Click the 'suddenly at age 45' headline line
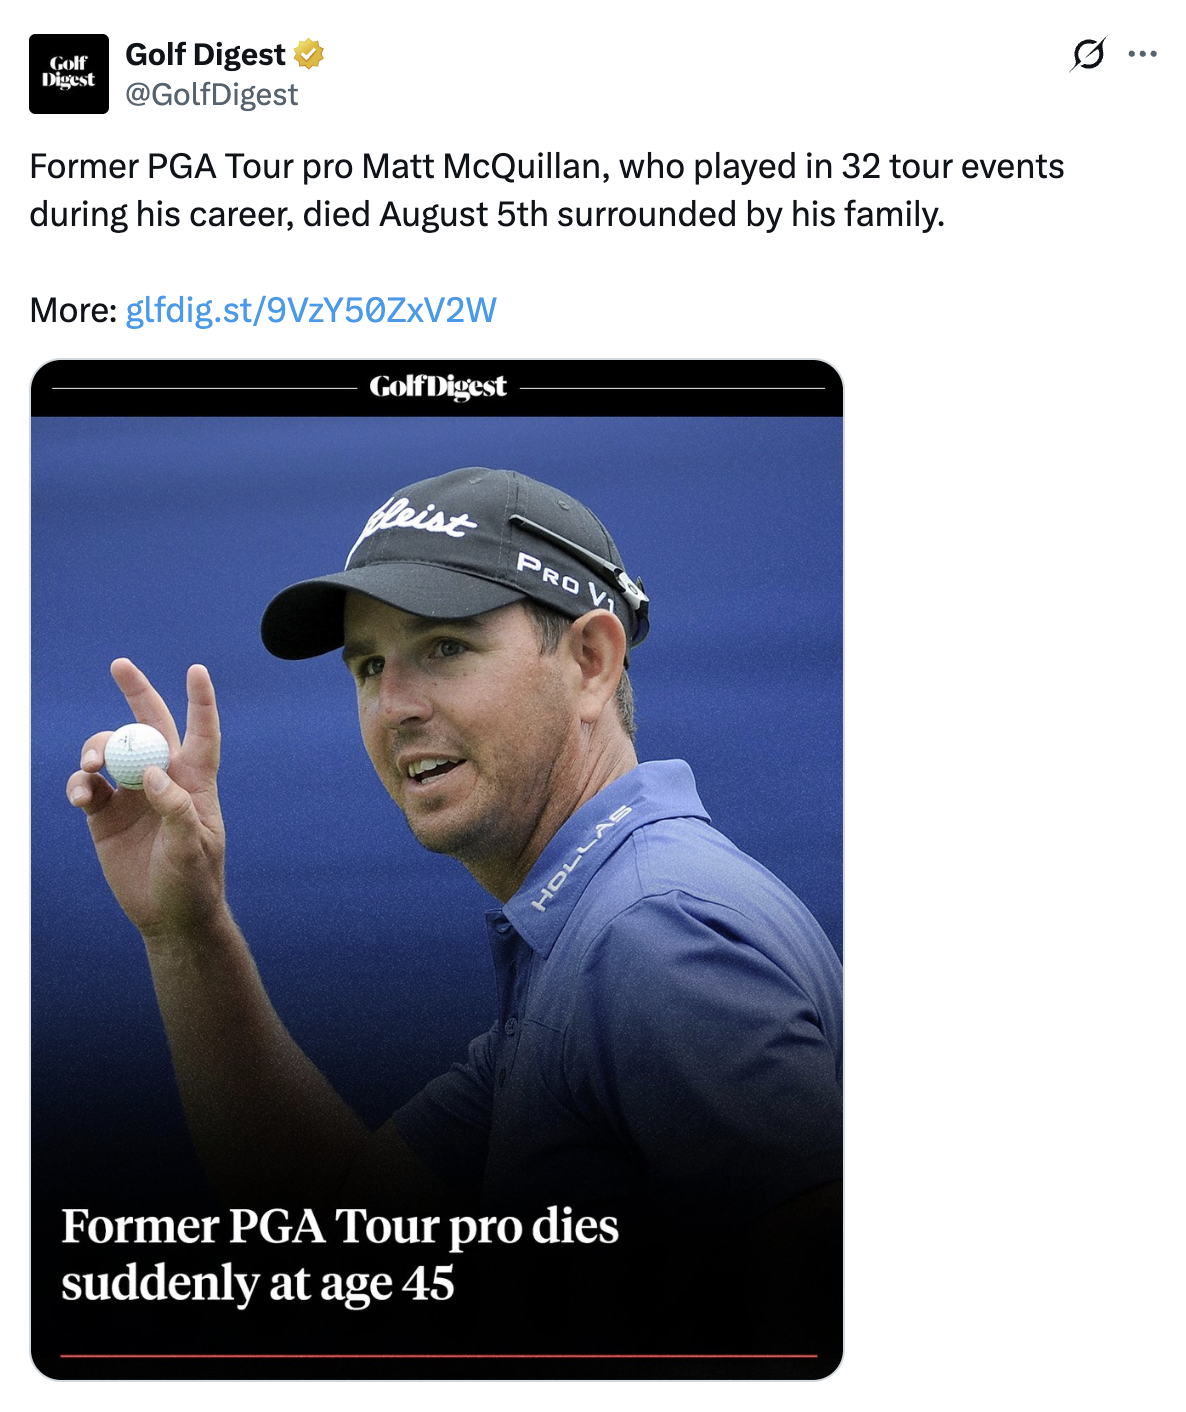The image size is (1186, 1412). coord(258,1283)
